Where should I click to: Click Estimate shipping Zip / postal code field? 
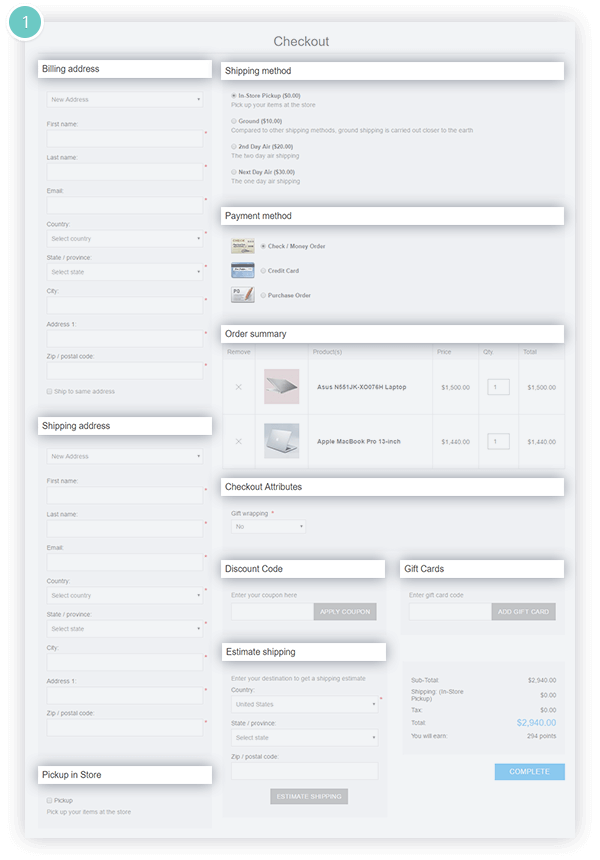(x=304, y=771)
